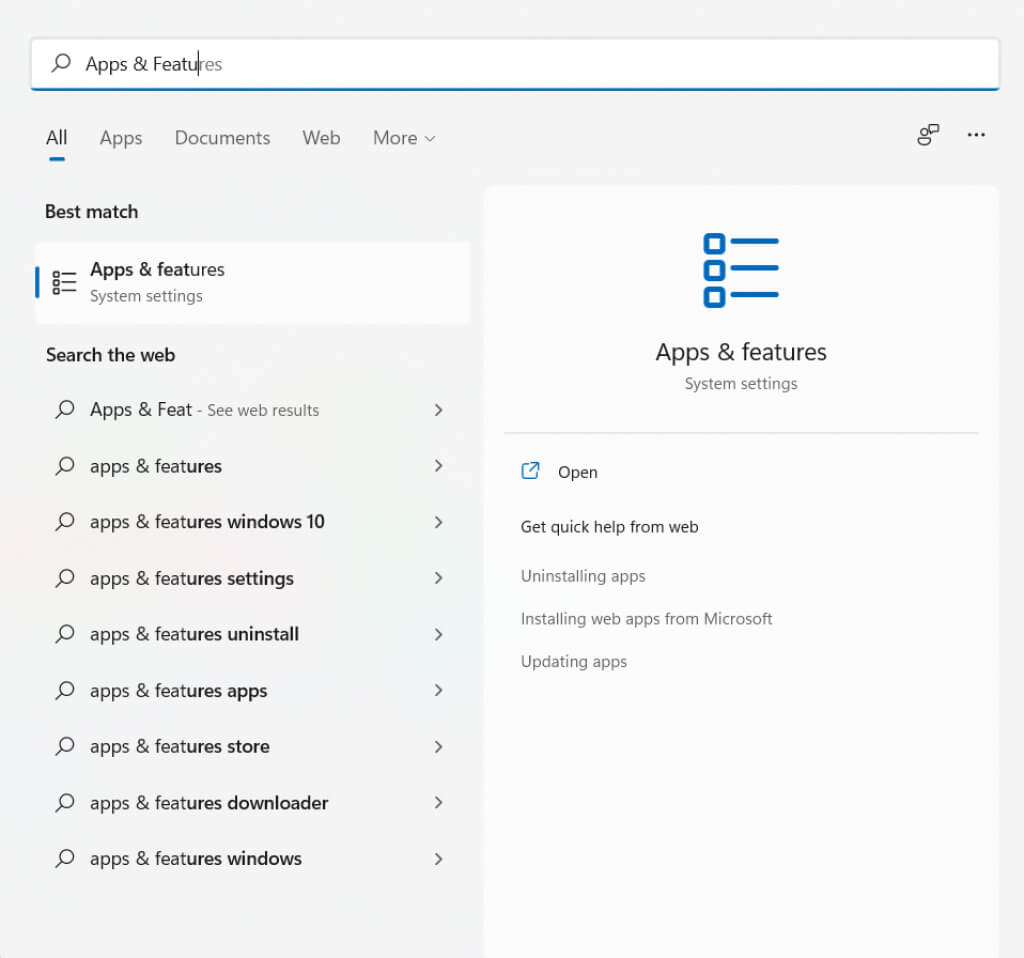The image size is (1024, 958).
Task: Select the Web filter tab
Action: click(x=321, y=138)
